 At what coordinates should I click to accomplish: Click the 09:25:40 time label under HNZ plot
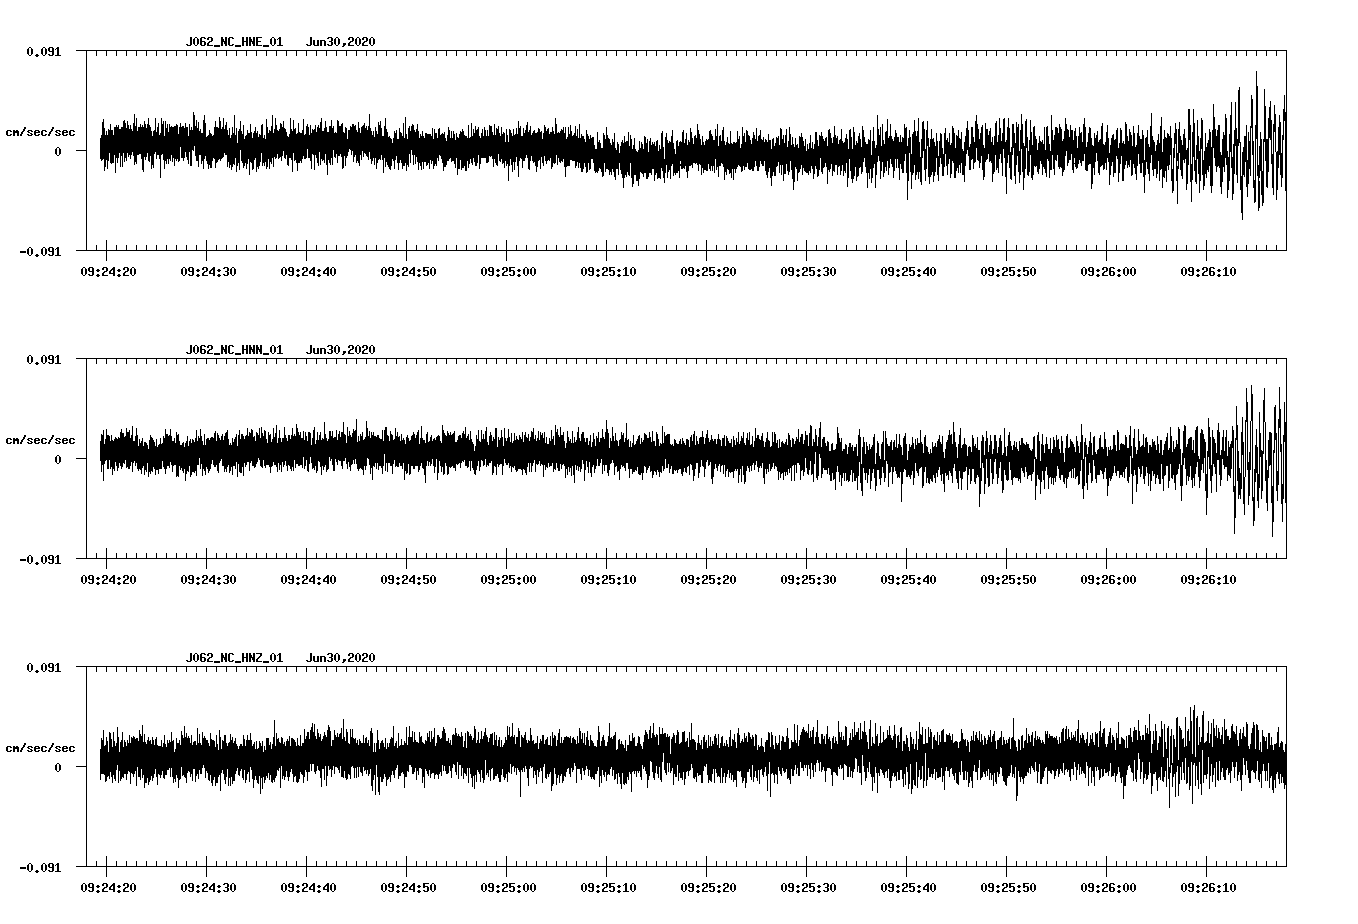[908, 887]
